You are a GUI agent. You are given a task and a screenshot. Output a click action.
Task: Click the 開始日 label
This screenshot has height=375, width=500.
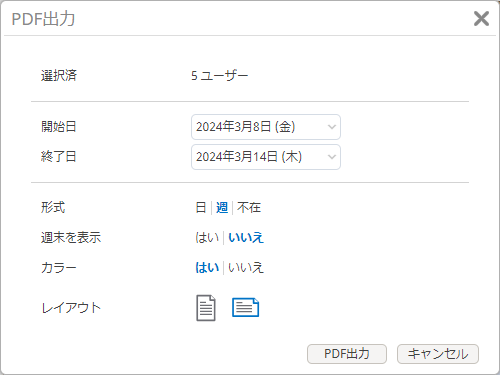59,127
